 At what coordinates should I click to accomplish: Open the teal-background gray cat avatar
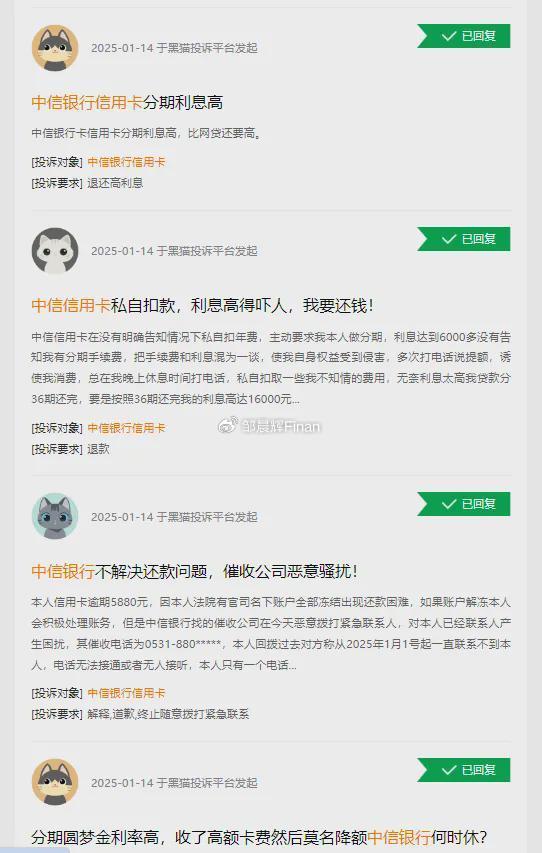tap(55, 516)
